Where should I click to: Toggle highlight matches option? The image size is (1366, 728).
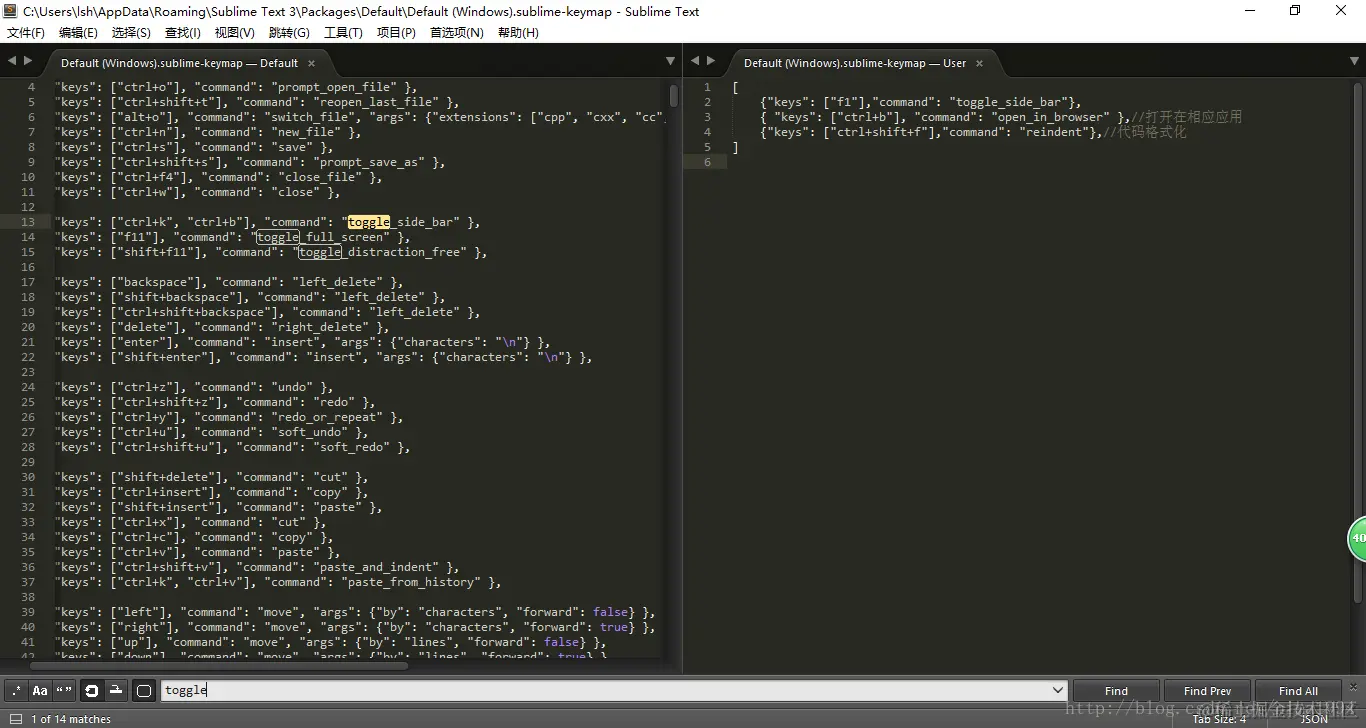[144, 690]
